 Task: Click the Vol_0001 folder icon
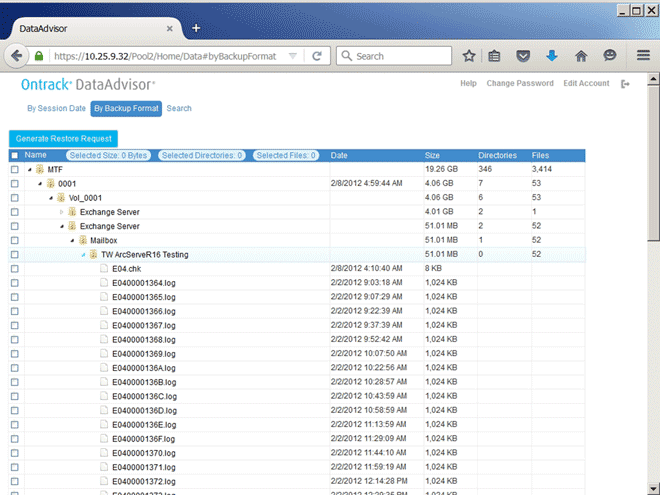coord(61,197)
